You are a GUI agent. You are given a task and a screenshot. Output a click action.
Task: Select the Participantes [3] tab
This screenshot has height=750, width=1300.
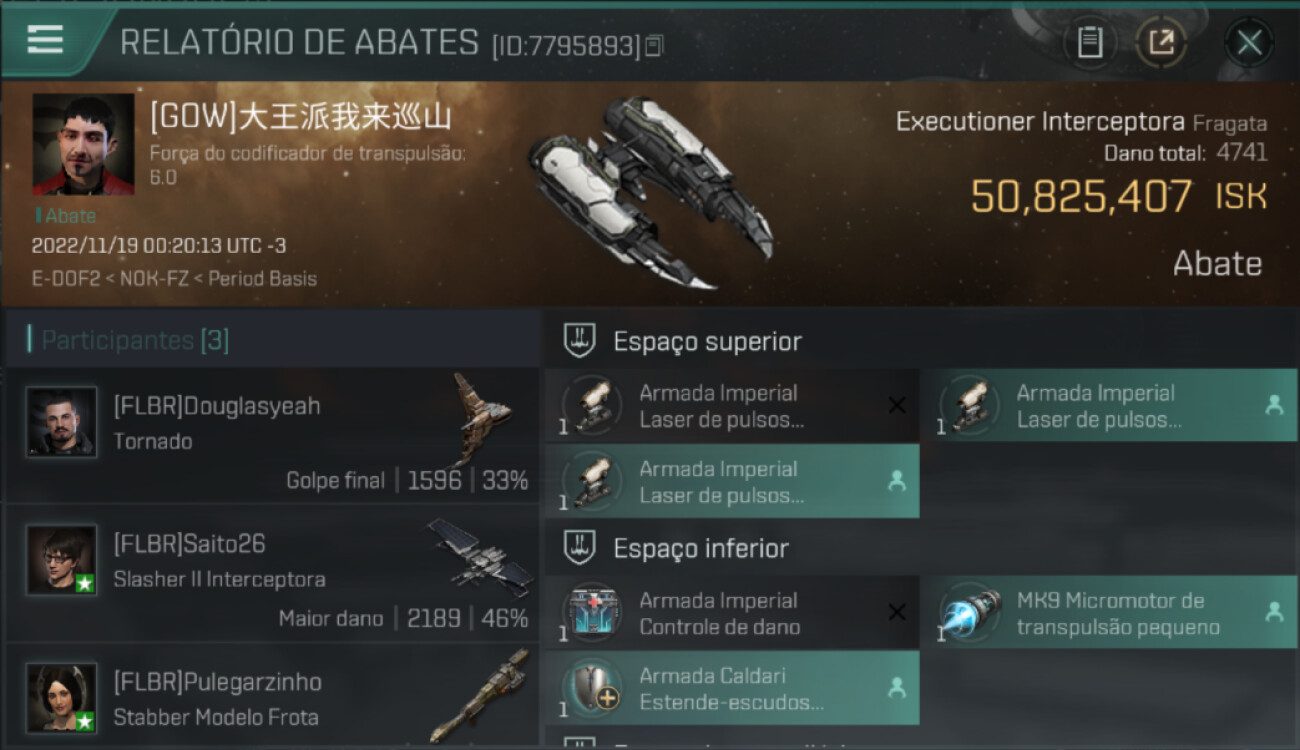[135, 340]
